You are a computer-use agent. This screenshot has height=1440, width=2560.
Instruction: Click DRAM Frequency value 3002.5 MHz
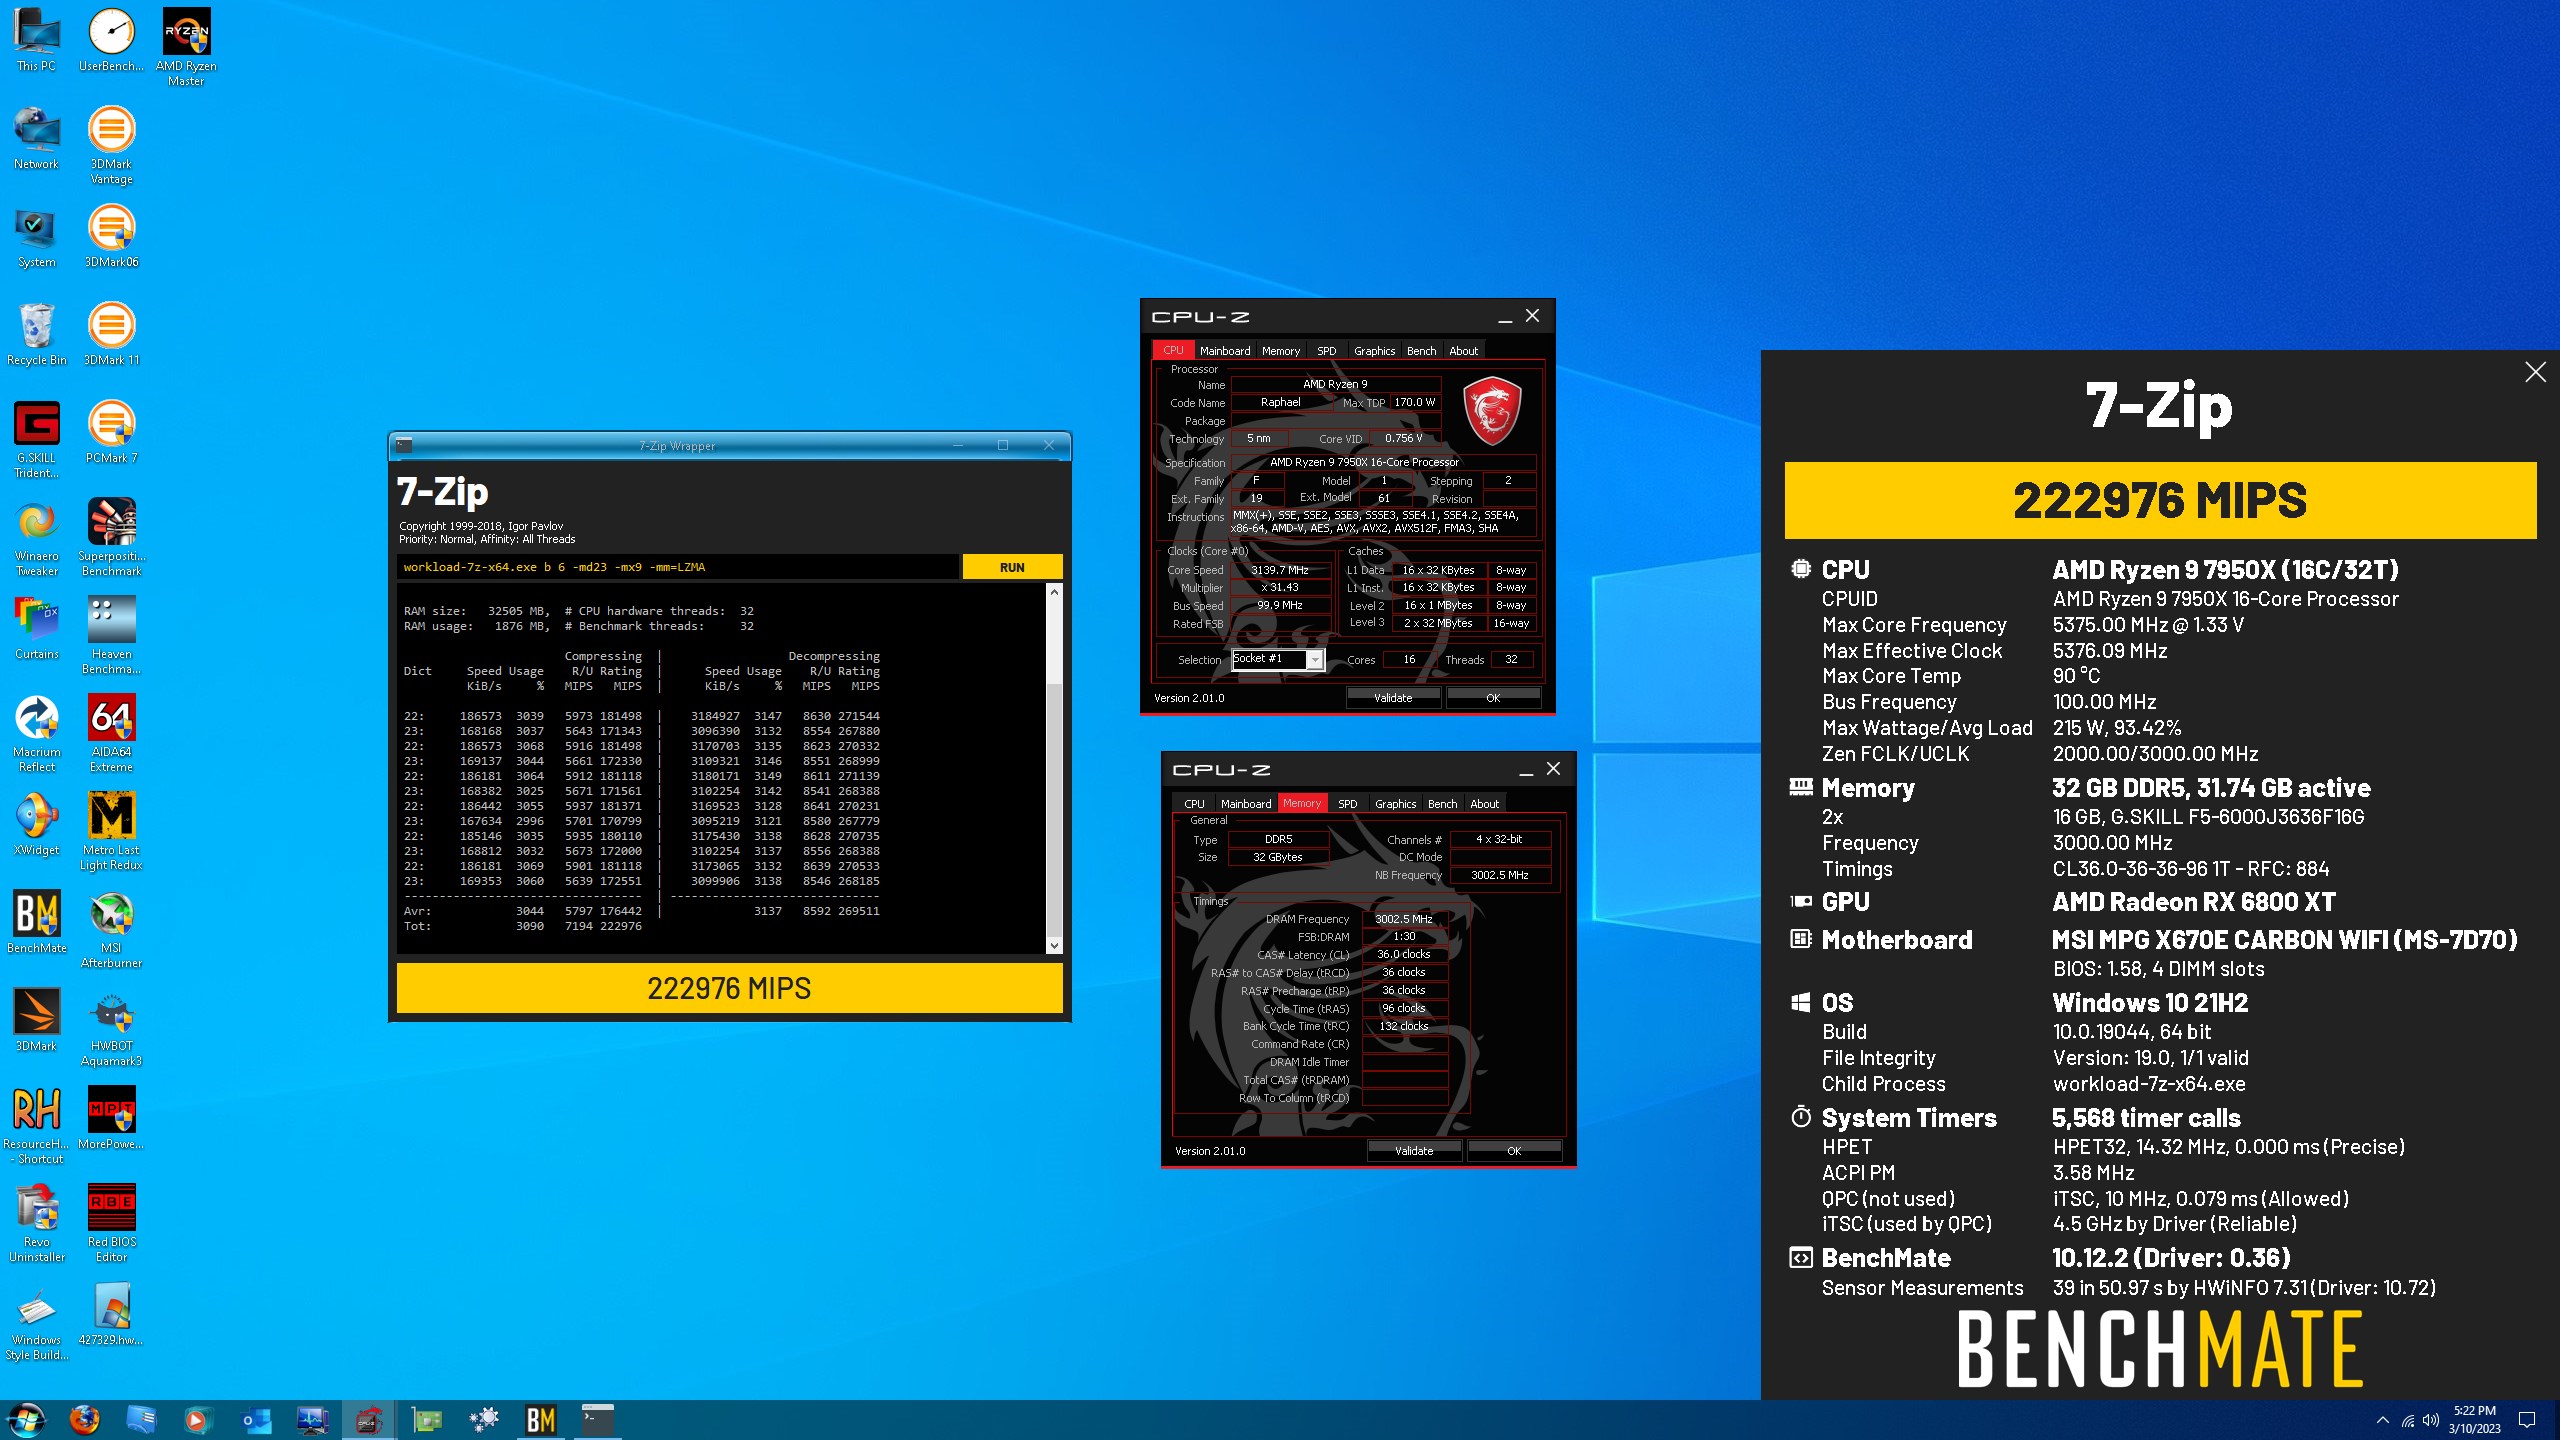[x=1404, y=919]
